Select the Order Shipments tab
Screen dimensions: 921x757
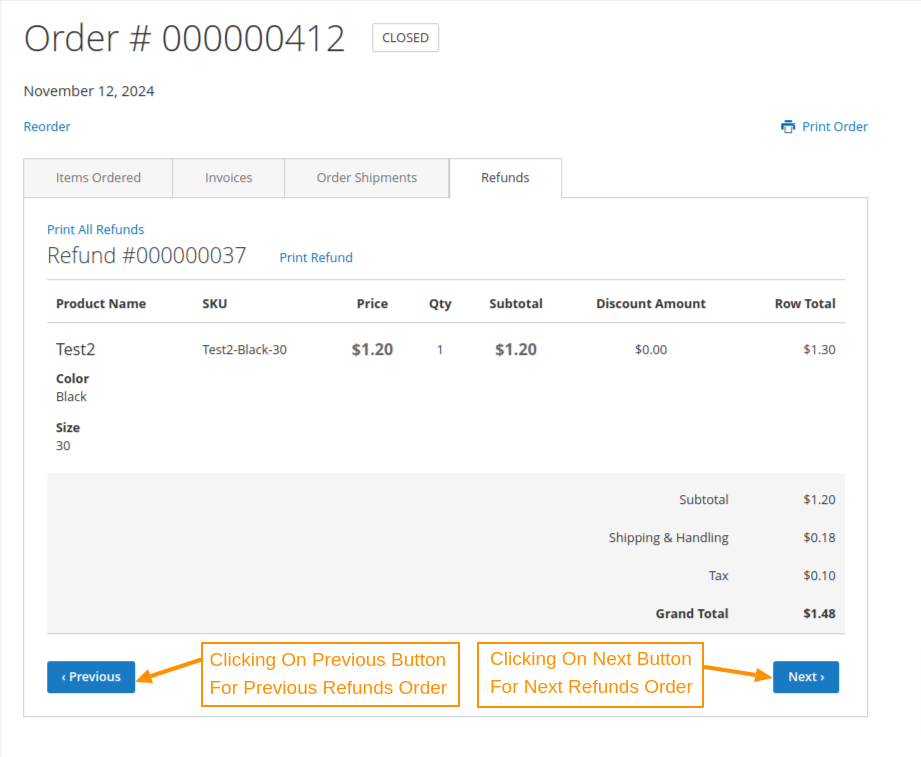366,178
